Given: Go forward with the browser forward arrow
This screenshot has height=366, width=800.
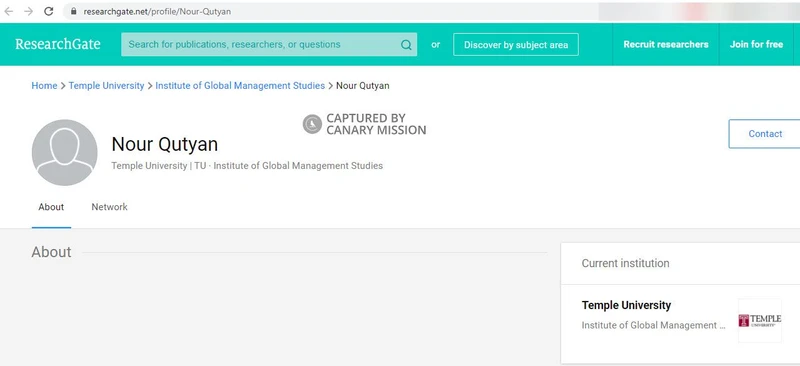Looking at the screenshot, I should [29, 11].
